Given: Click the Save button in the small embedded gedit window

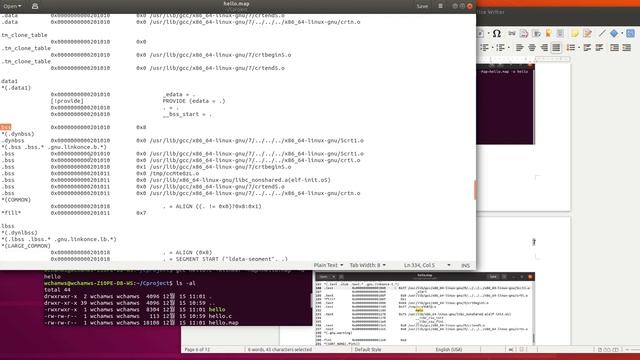Looking at the screenshot, I should click(x=493, y=276).
